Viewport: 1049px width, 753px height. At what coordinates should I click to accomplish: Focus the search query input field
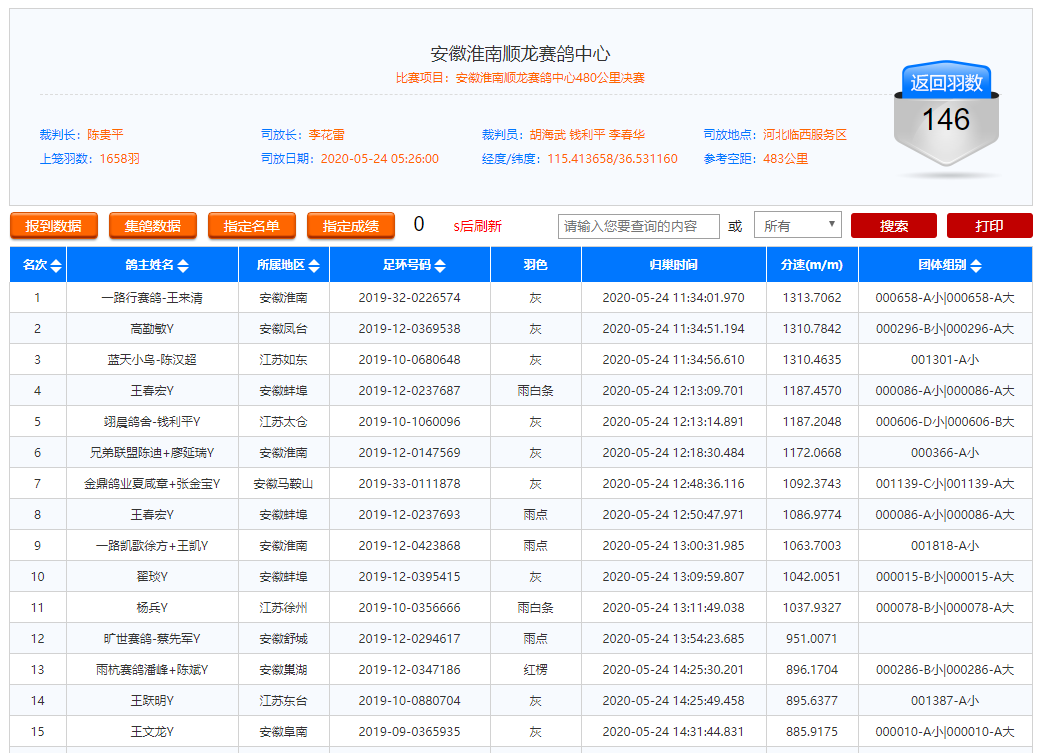click(638, 226)
